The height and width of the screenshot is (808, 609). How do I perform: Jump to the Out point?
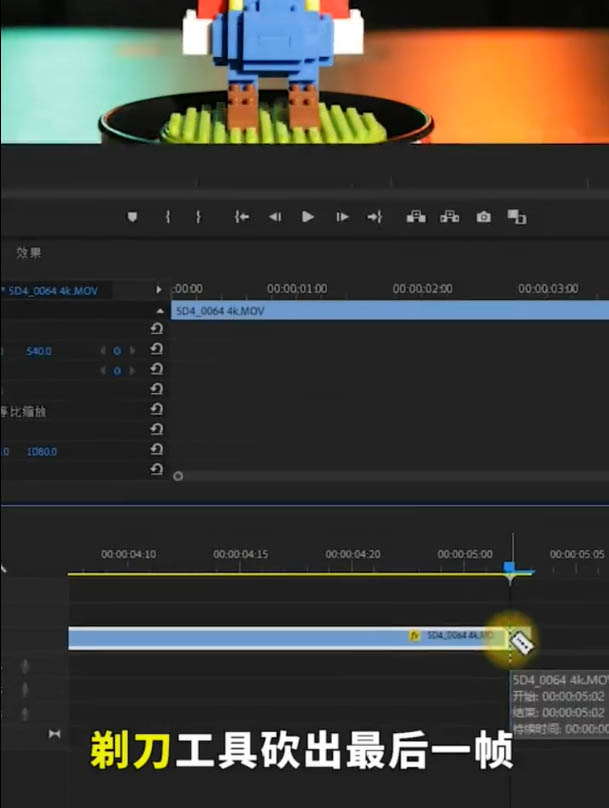pos(375,217)
